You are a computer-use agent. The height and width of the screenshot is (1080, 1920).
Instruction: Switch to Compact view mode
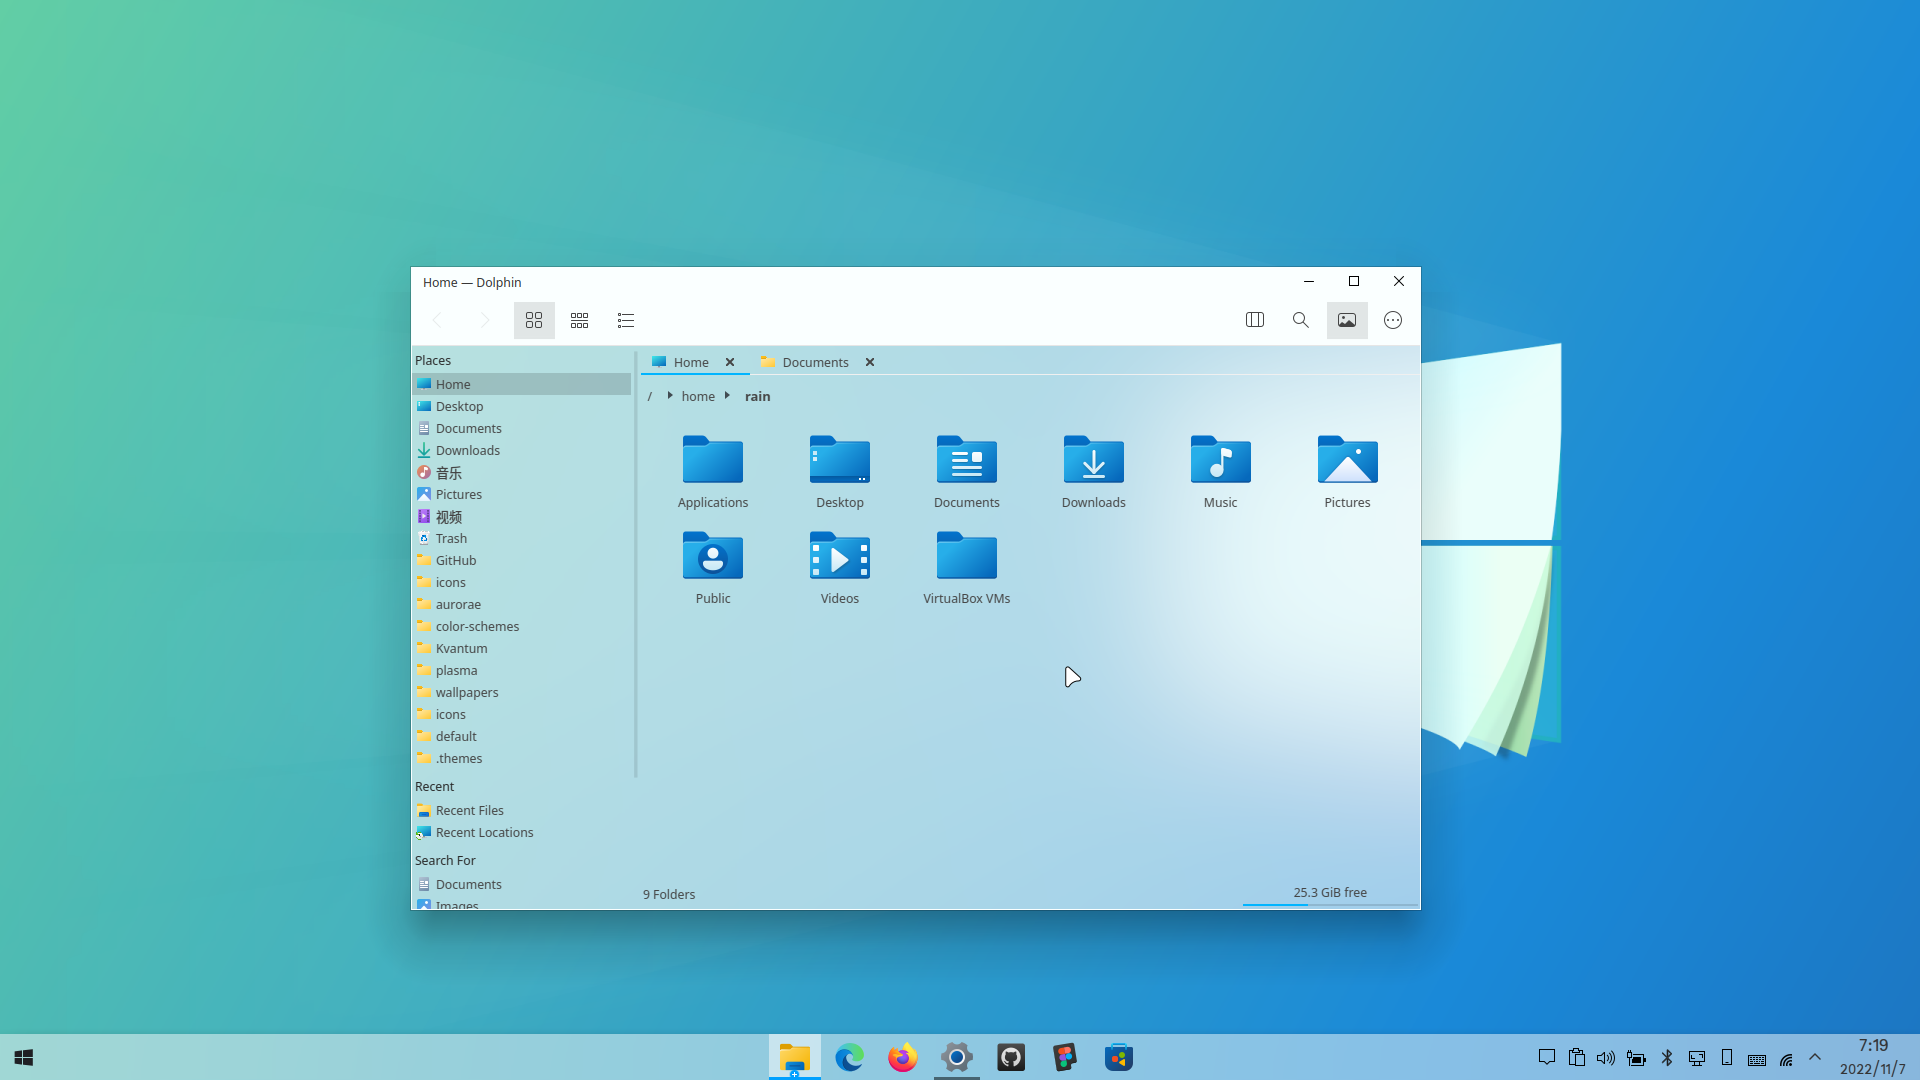579,320
